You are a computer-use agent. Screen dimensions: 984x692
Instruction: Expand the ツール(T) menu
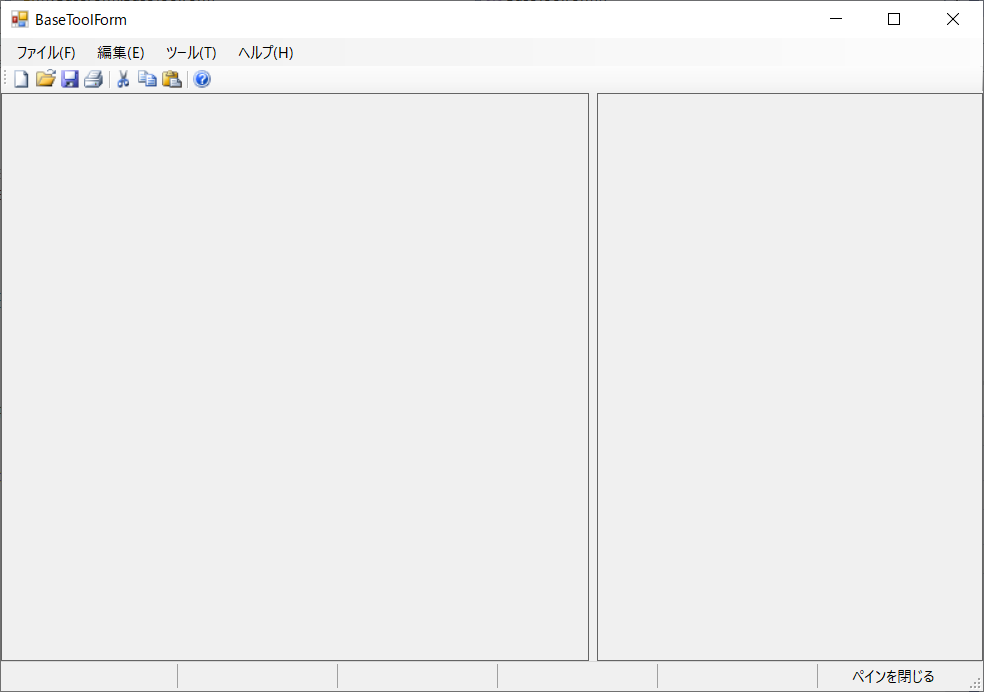click(191, 53)
